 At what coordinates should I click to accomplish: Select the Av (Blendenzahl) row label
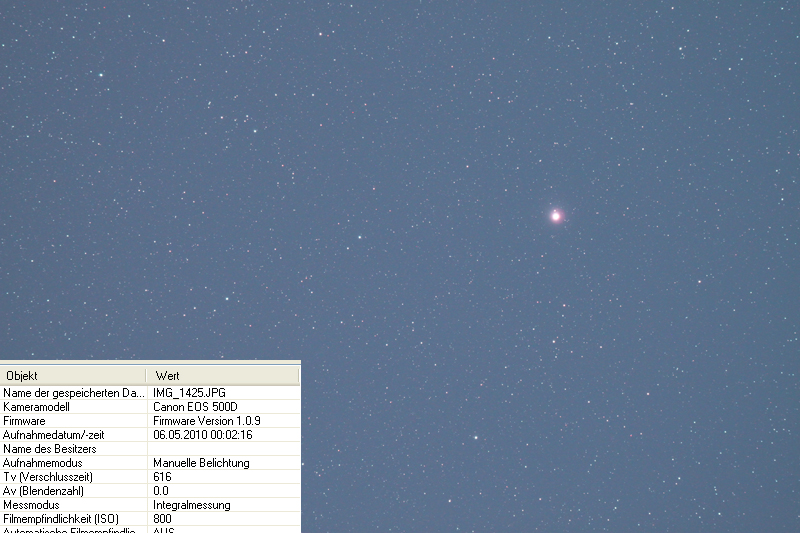(x=42, y=491)
